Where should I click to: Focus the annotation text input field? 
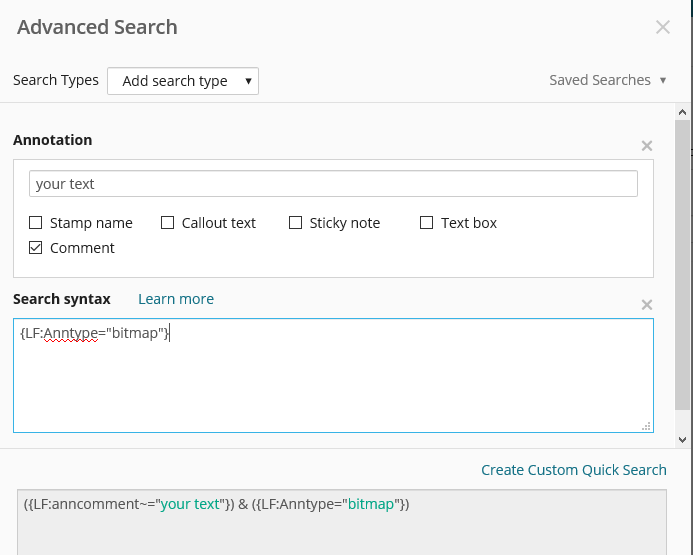(333, 183)
